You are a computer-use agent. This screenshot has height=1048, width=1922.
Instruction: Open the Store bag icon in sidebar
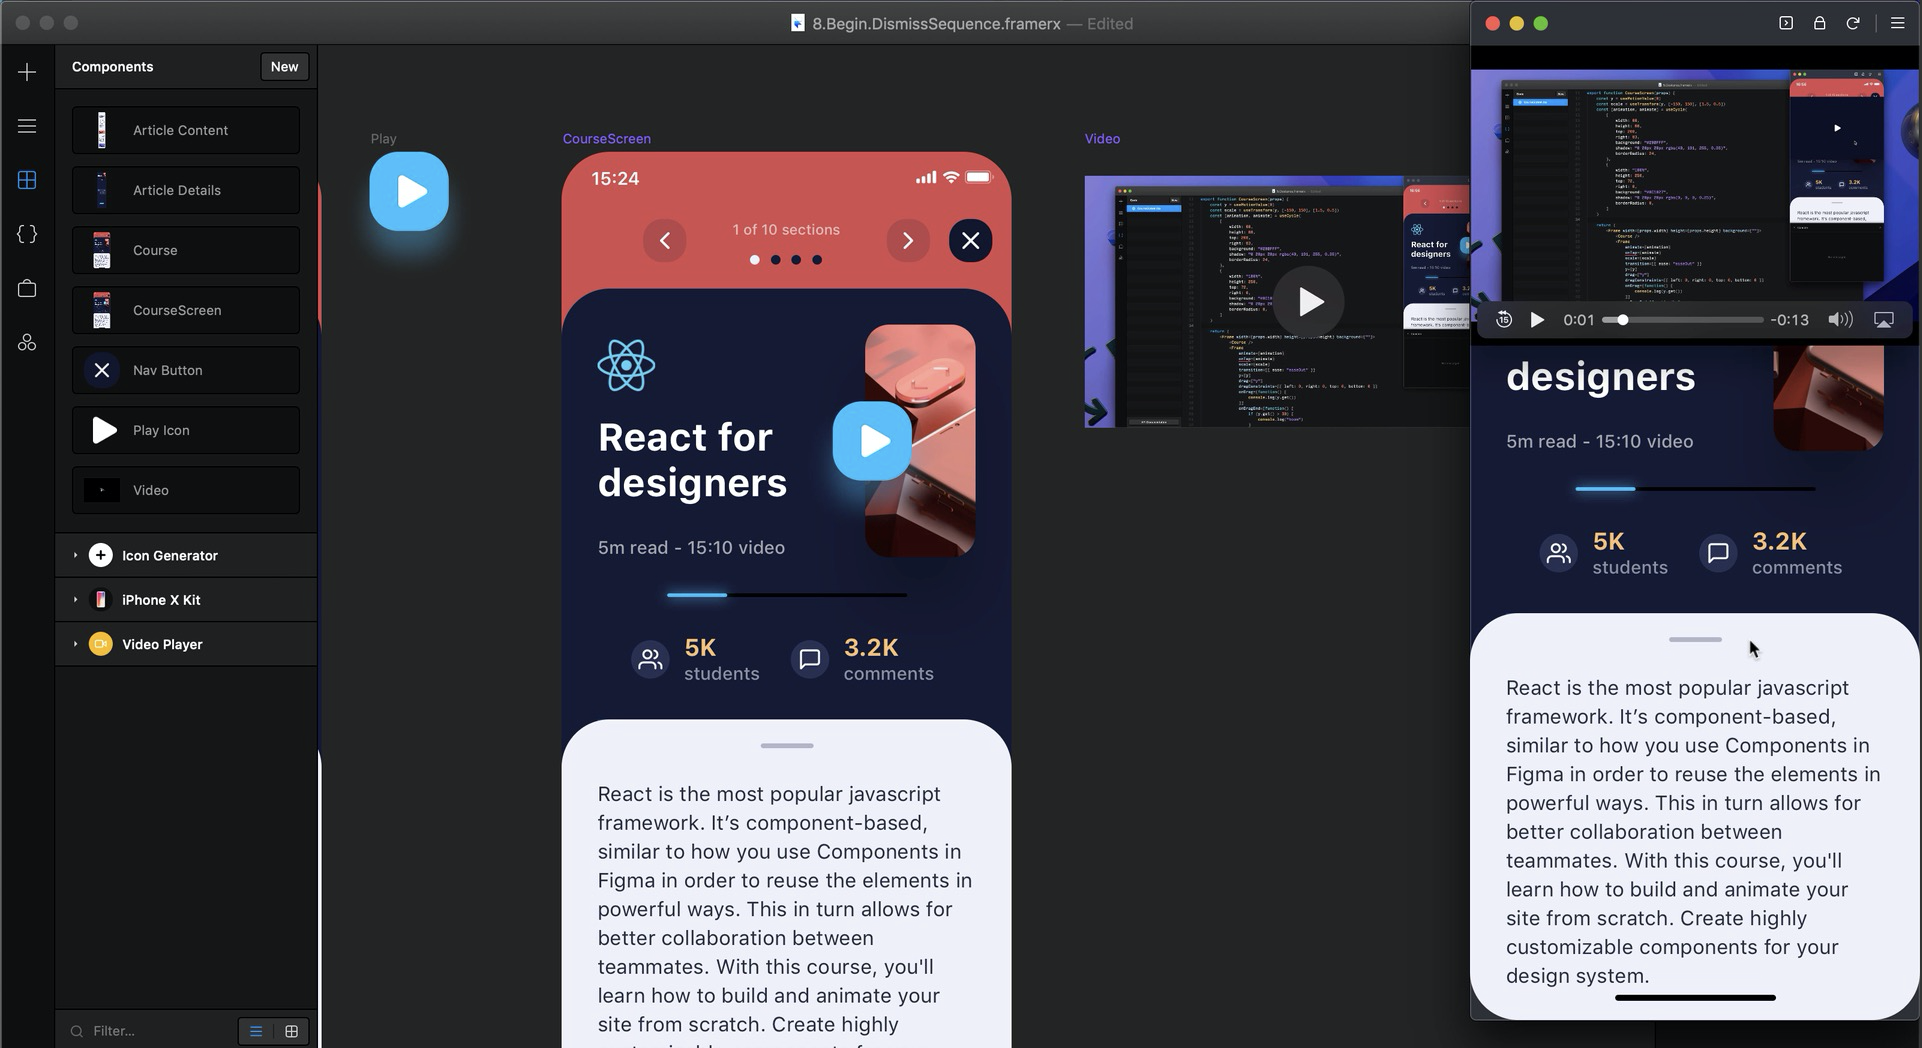click(x=27, y=288)
